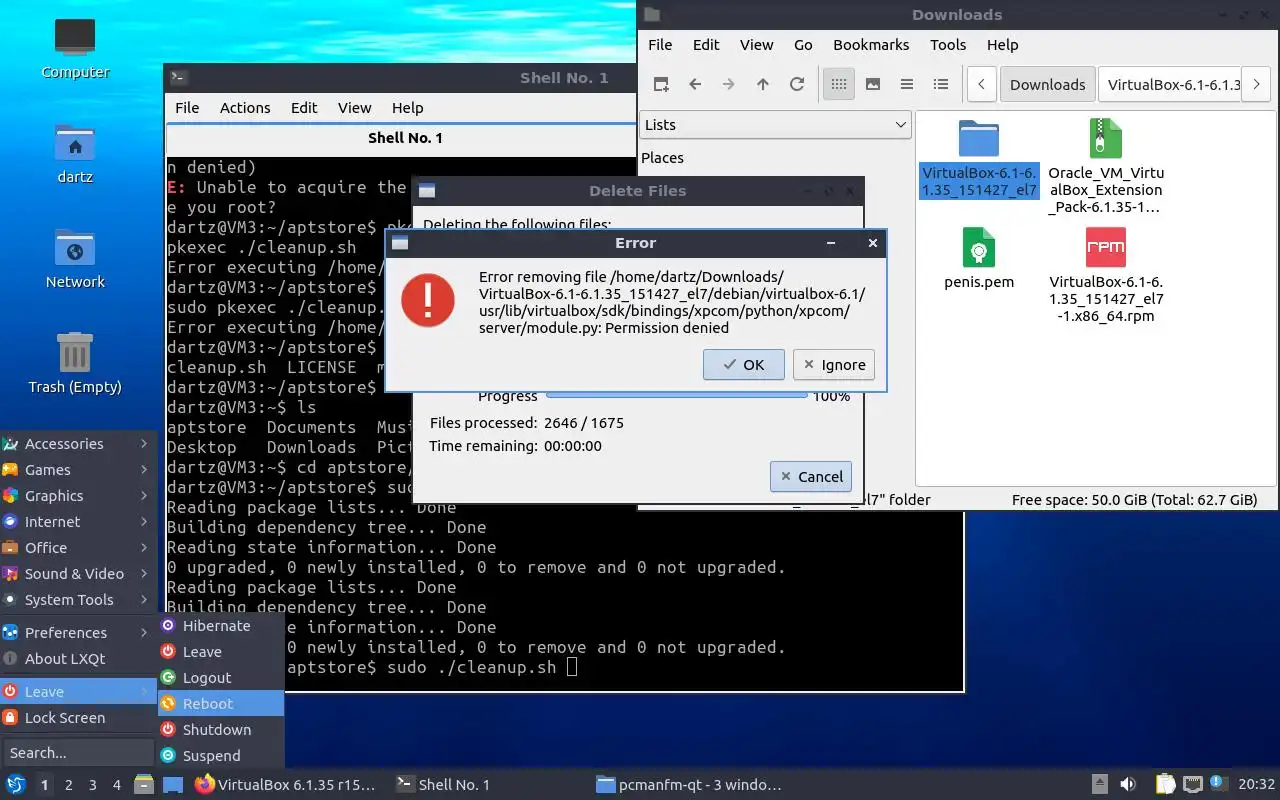Expand Internet submenu in app menu
The width and height of the screenshot is (1280, 800).
pyautogui.click(x=78, y=522)
